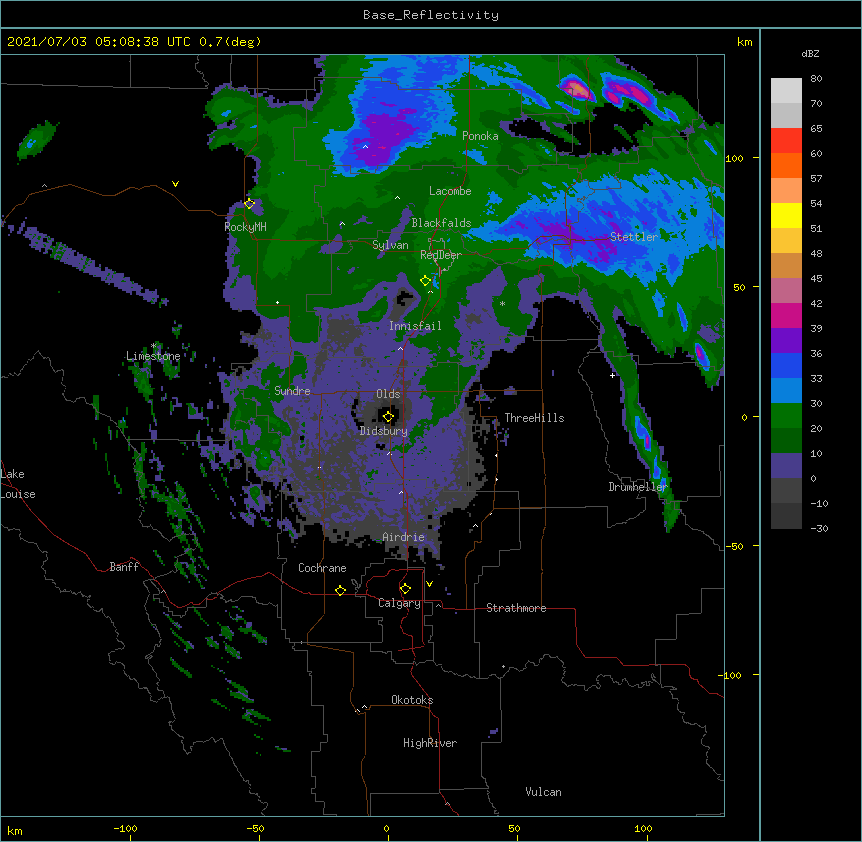The height and width of the screenshot is (842, 862).
Task: Click the Lake Louise label
Action: tap(18, 484)
